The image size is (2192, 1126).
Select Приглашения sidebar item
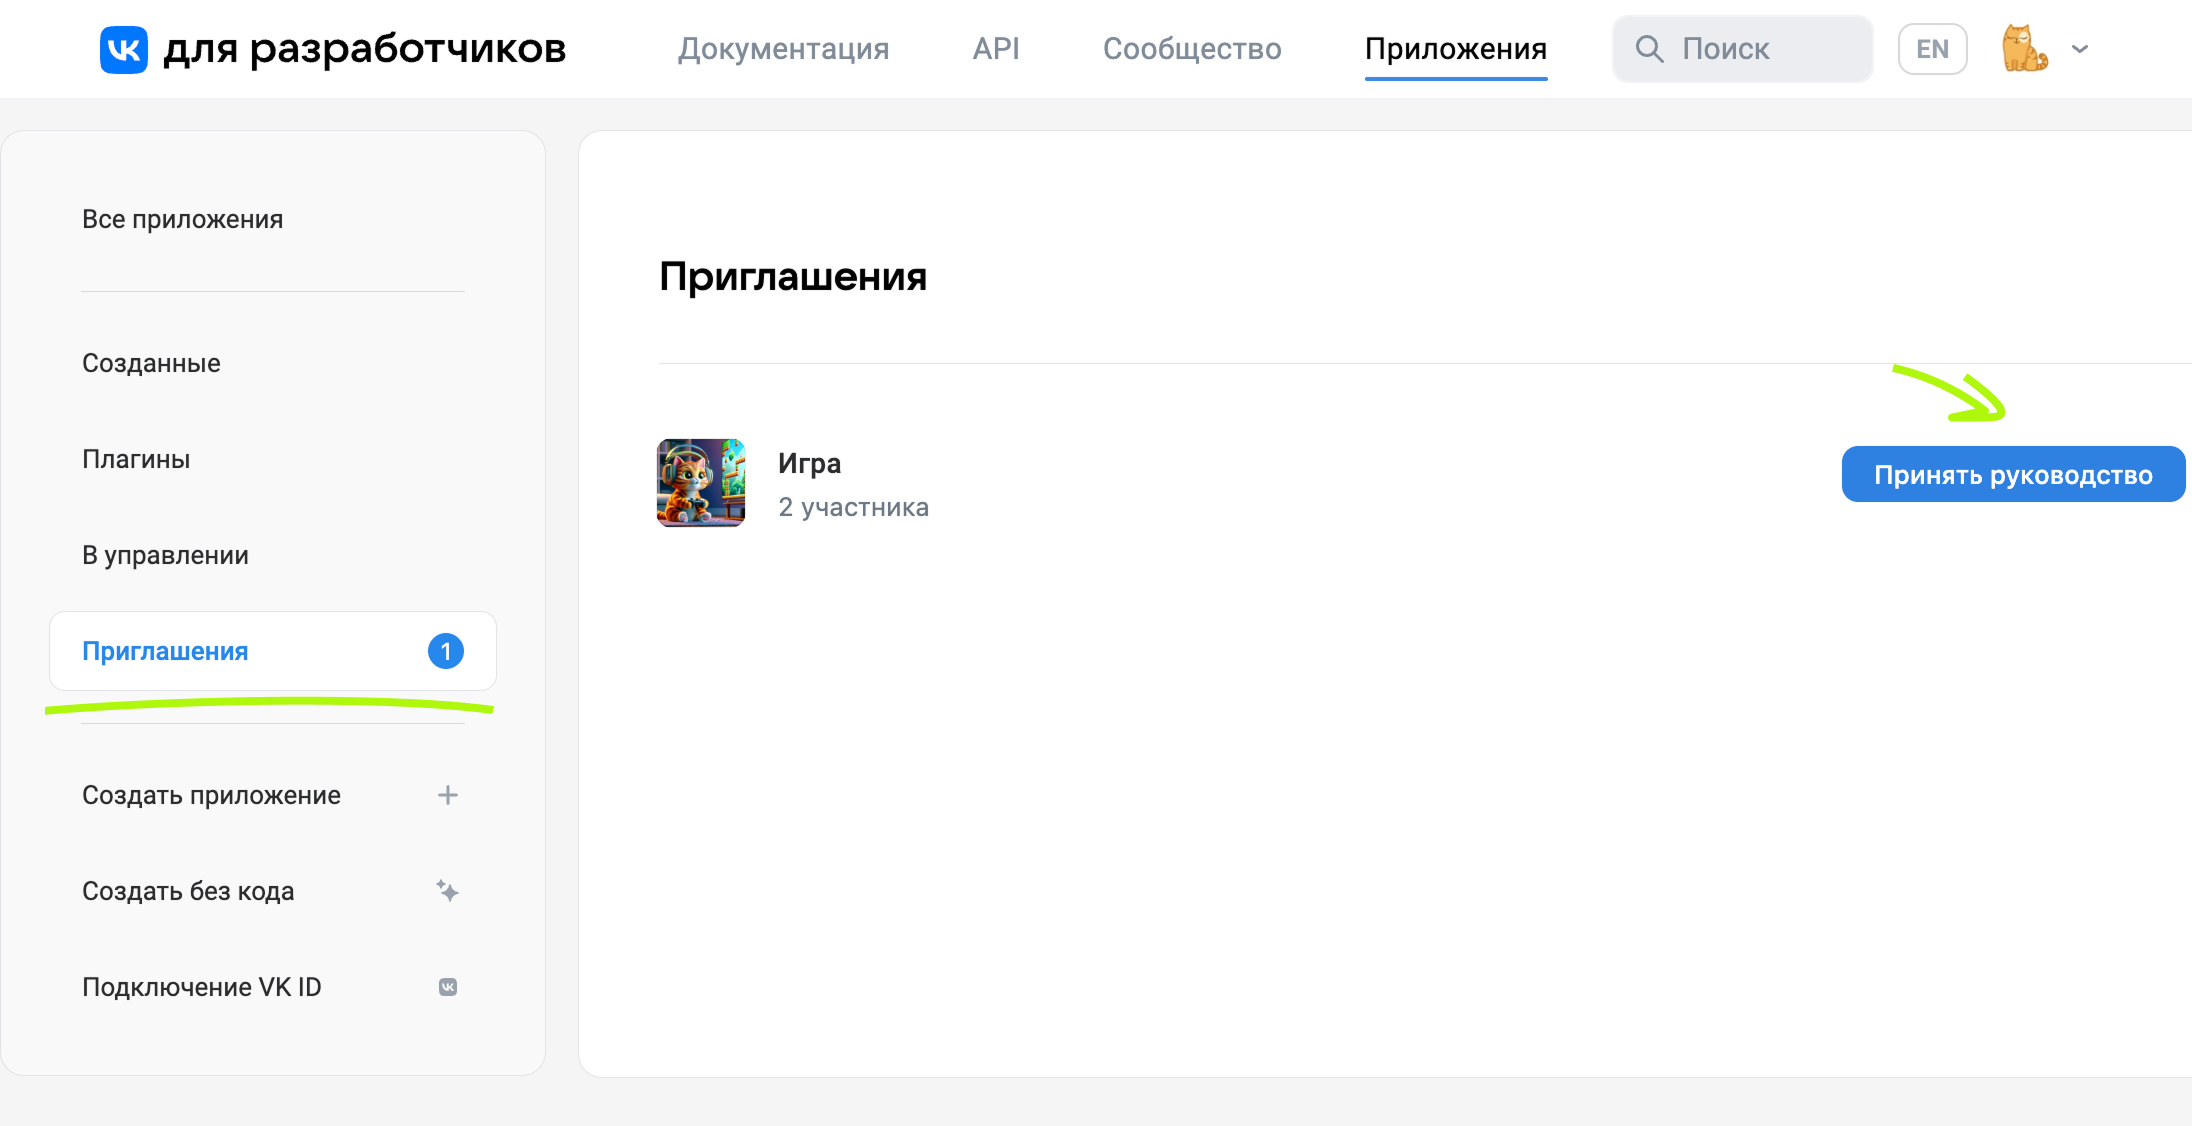pyautogui.click(x=273, y=651)
